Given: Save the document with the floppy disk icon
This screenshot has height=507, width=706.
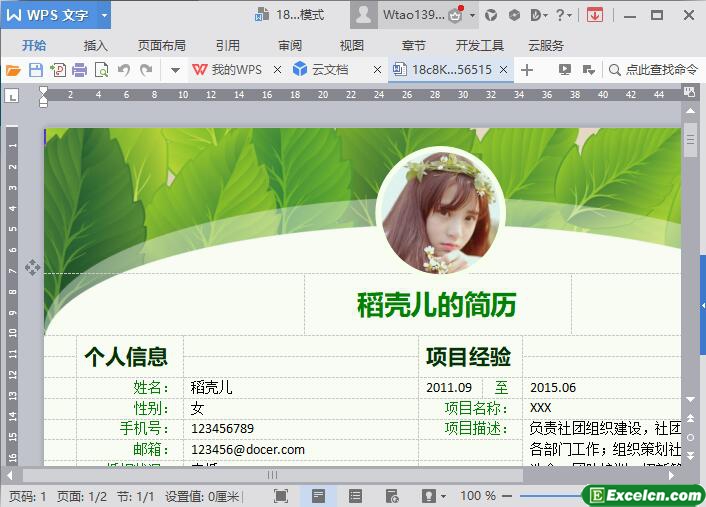Looking at the screenshot, I should 36,70.
